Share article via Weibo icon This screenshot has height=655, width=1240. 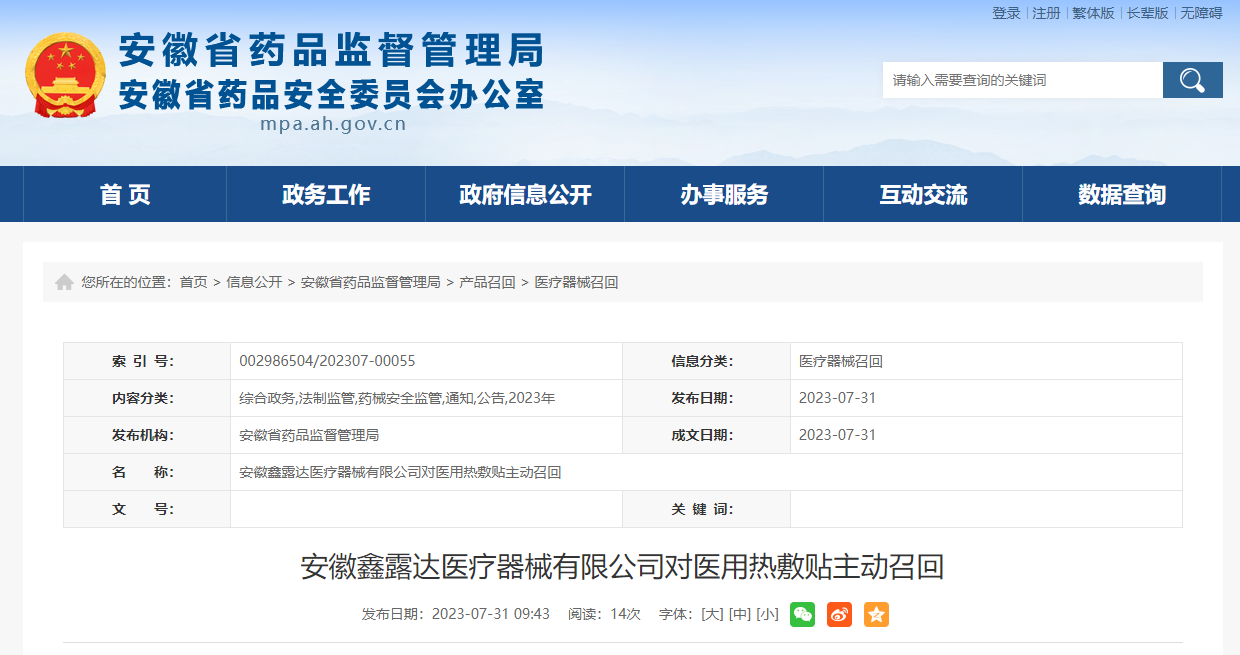(839, 615)
